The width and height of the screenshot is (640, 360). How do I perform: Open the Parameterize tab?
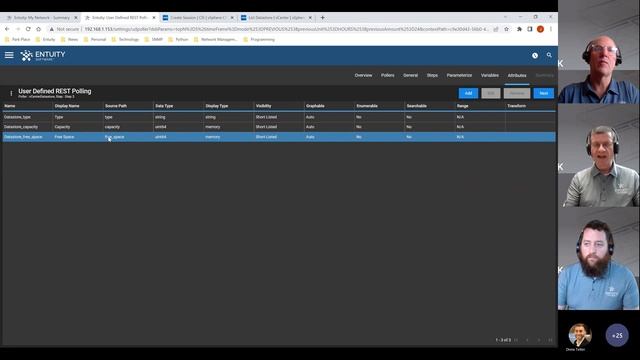pos(459,76)
